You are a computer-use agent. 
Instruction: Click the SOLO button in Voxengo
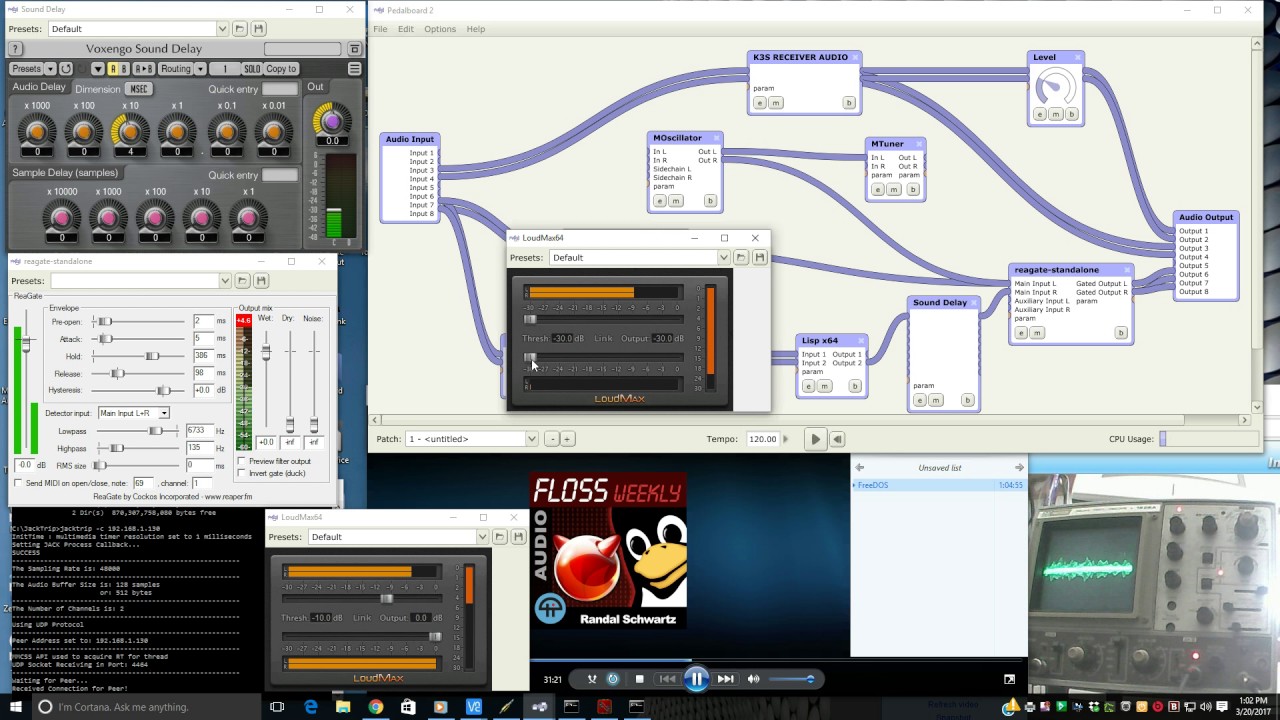(252, 69)
